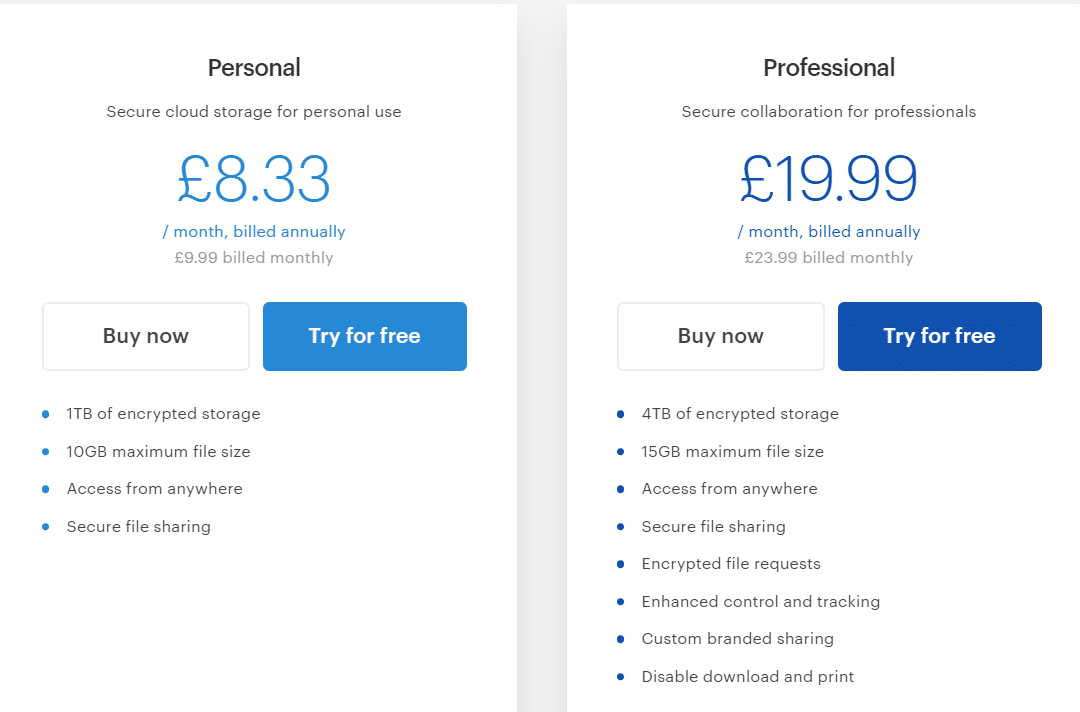Click the £9.99 billed monthly text
This screenshot has height=712, width=1080.
254,258
